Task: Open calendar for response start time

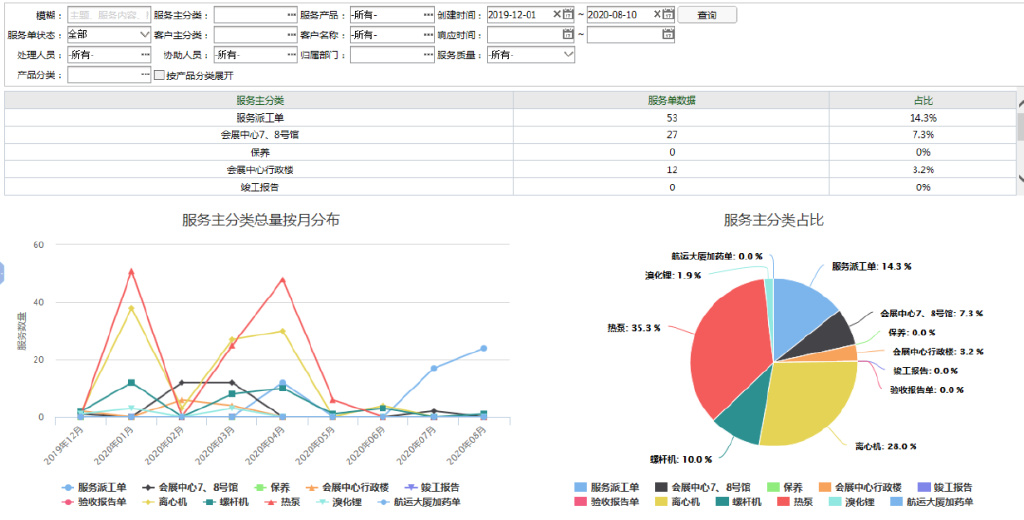Action: point(568,35)
